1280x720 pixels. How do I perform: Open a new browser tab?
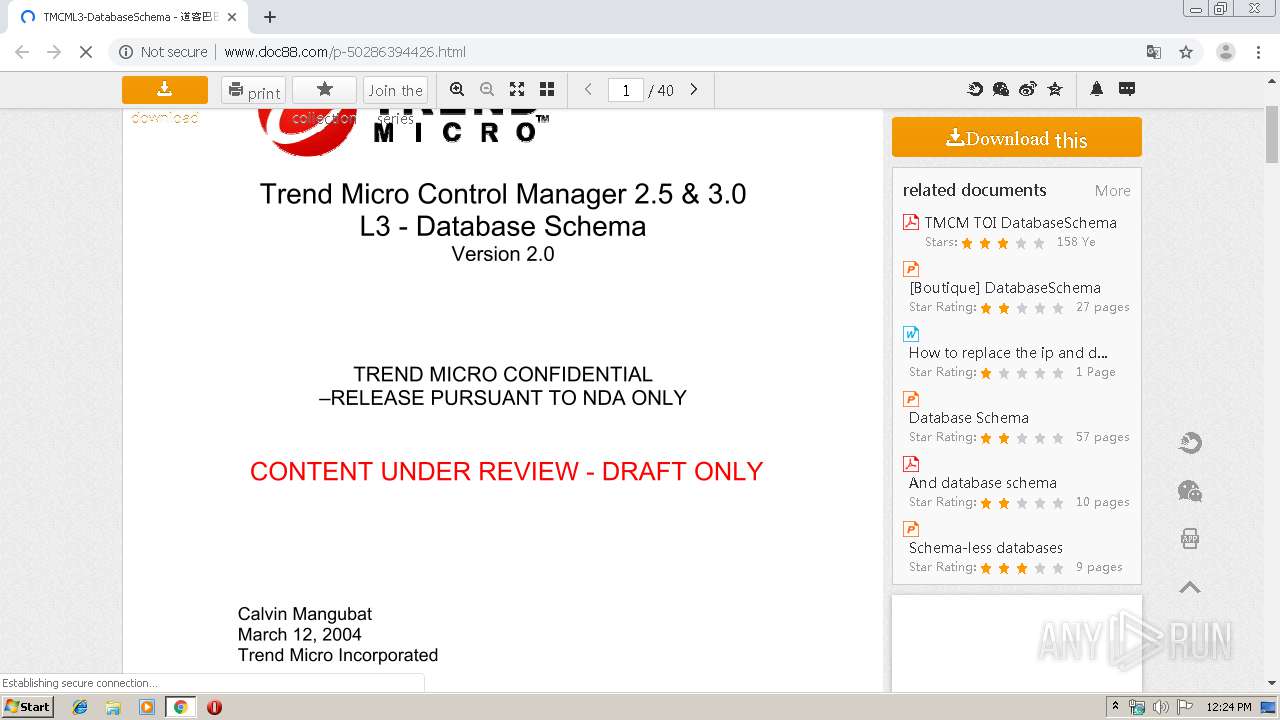(x=270, y=17)
